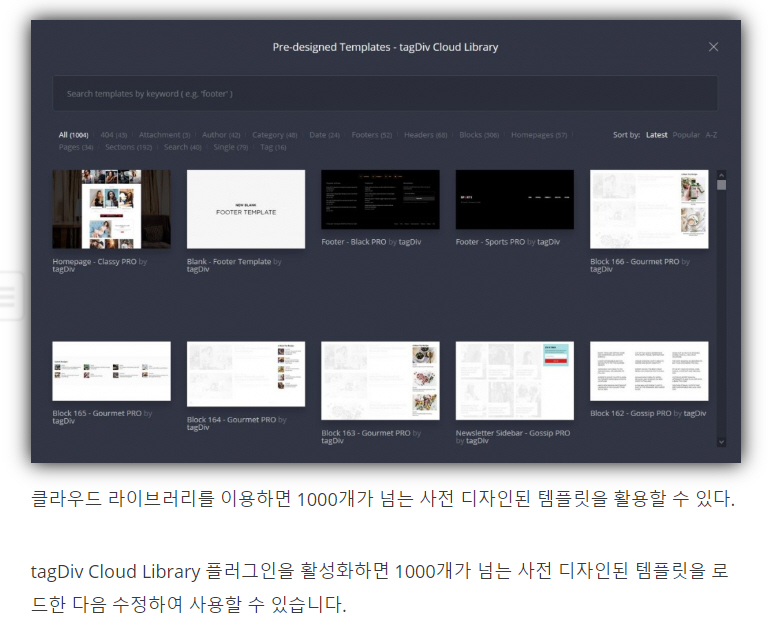Click 'Newsletter Sidebar - Gossip PRO' caption

pos(513,433)
